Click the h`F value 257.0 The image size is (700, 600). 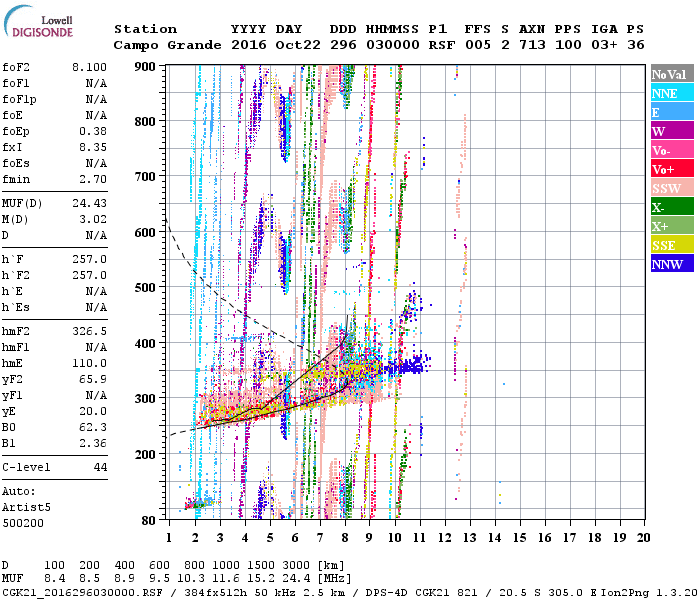[89, 259]
